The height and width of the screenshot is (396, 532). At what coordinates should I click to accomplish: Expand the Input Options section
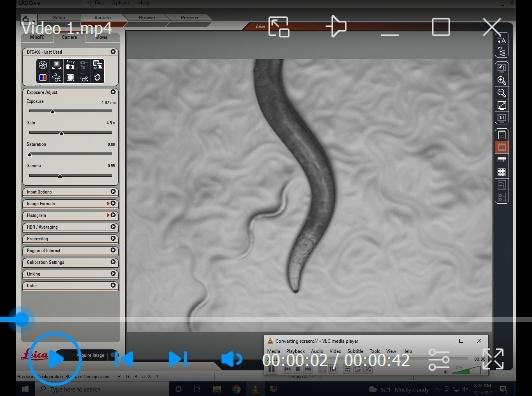tap(113, 192)
